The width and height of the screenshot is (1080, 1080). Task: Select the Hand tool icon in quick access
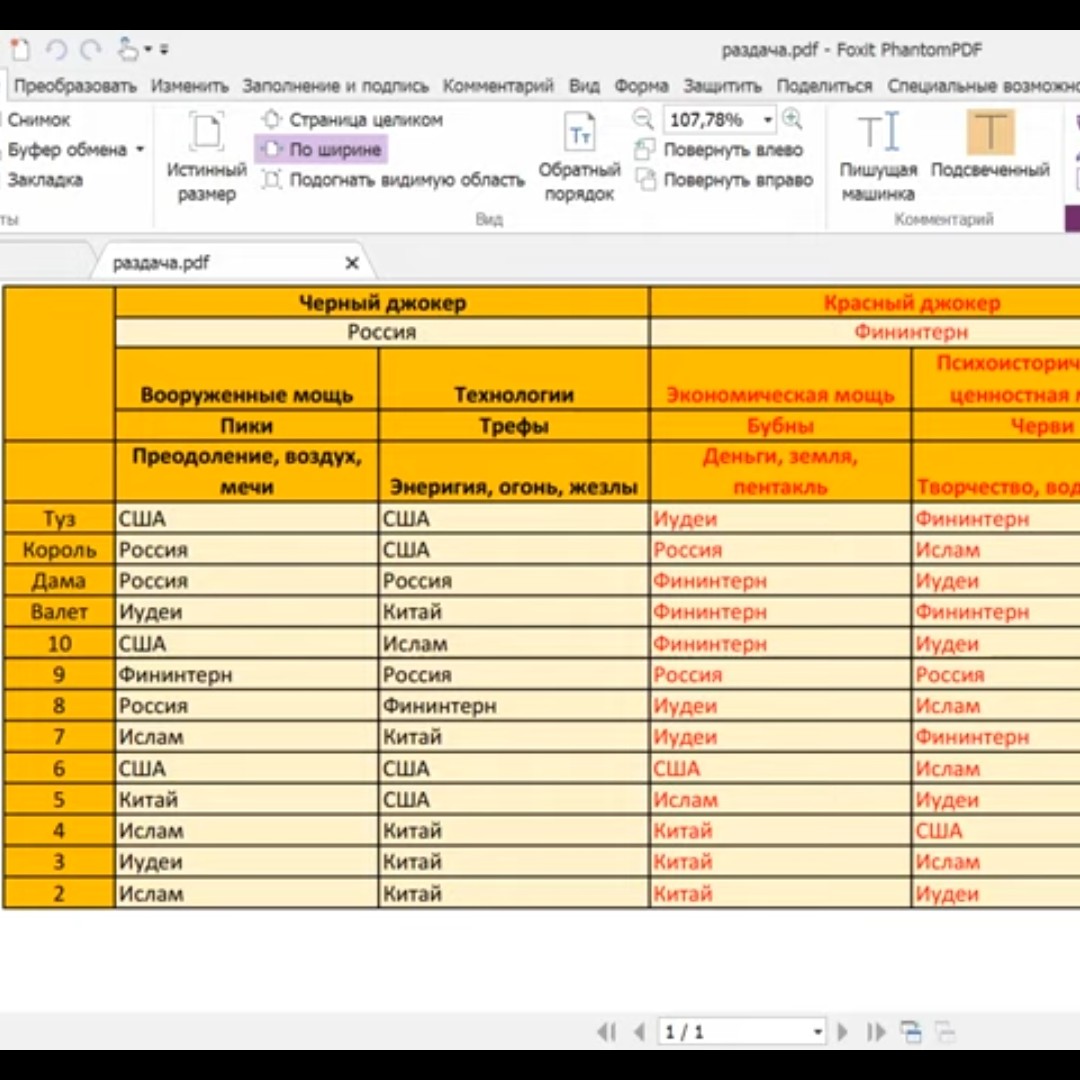click(x=127, y=50)
